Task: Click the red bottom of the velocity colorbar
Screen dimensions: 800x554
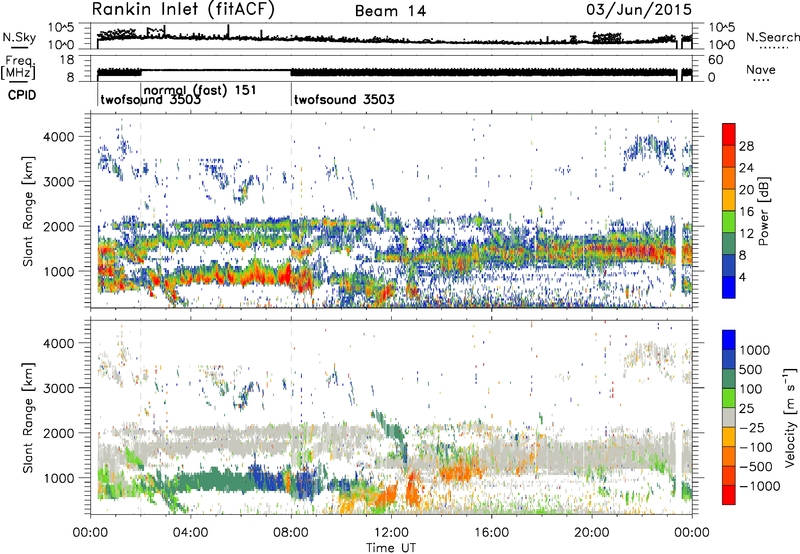Action: click(x=729, y=494)
